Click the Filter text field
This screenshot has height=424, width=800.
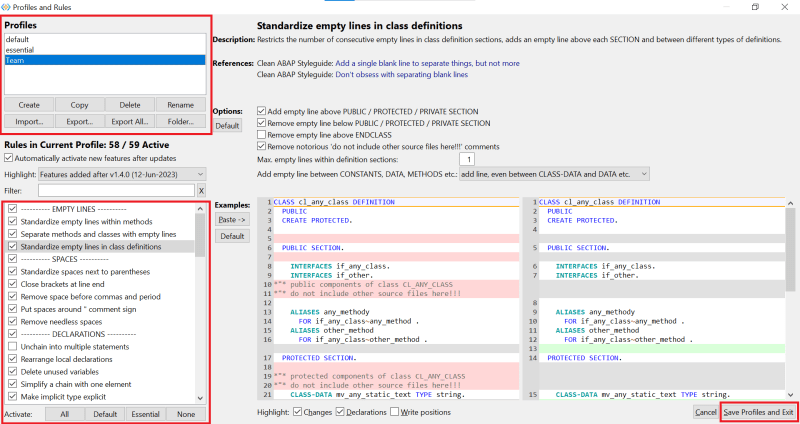point(116,191)
